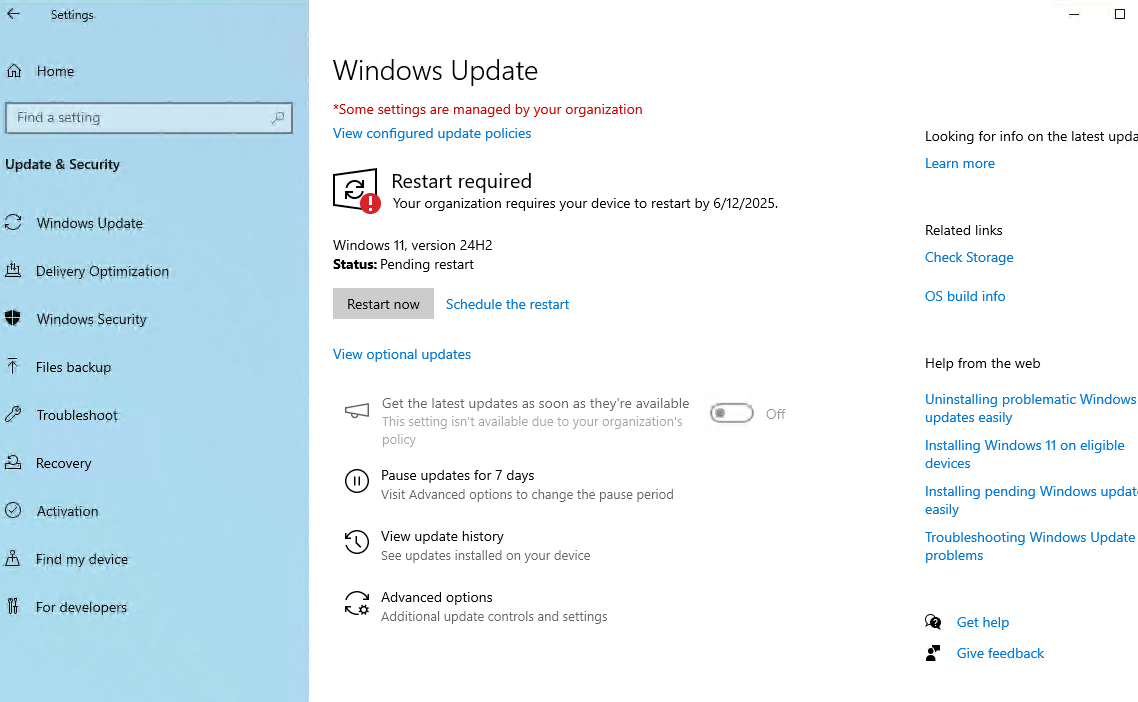Click the Find a setting search box
The width and height of the screenshot is (1138, 702).
pyautogui.click(x=149, y=118)
